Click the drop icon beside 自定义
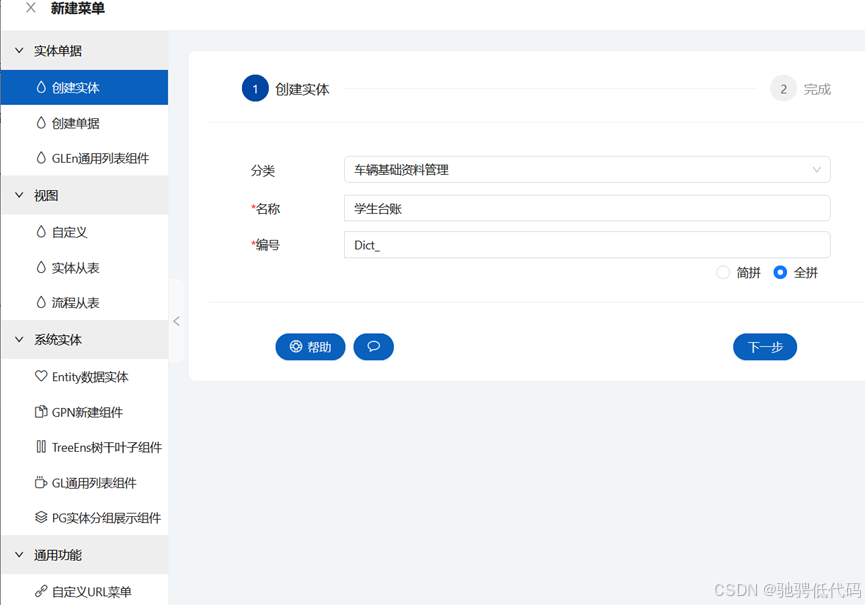 pos(41,232)
